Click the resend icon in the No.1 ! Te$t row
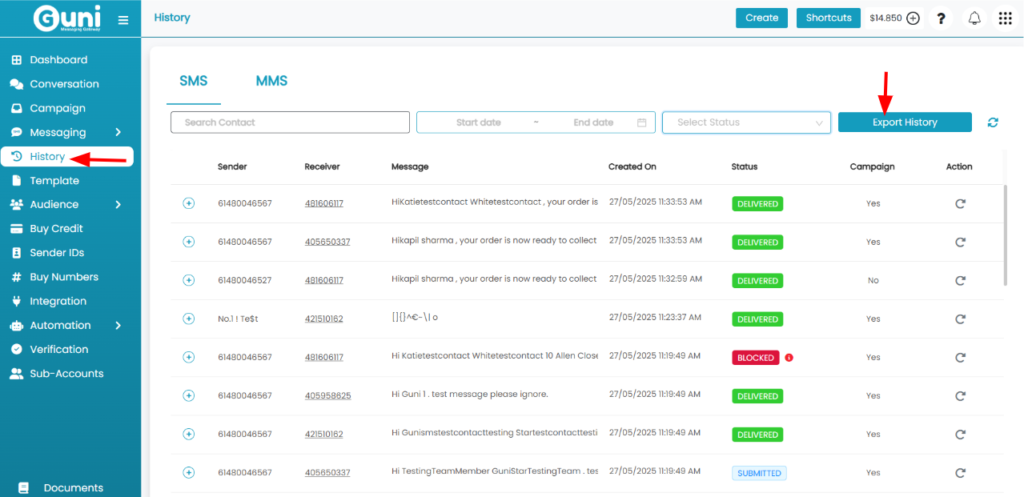 [959, 319]
